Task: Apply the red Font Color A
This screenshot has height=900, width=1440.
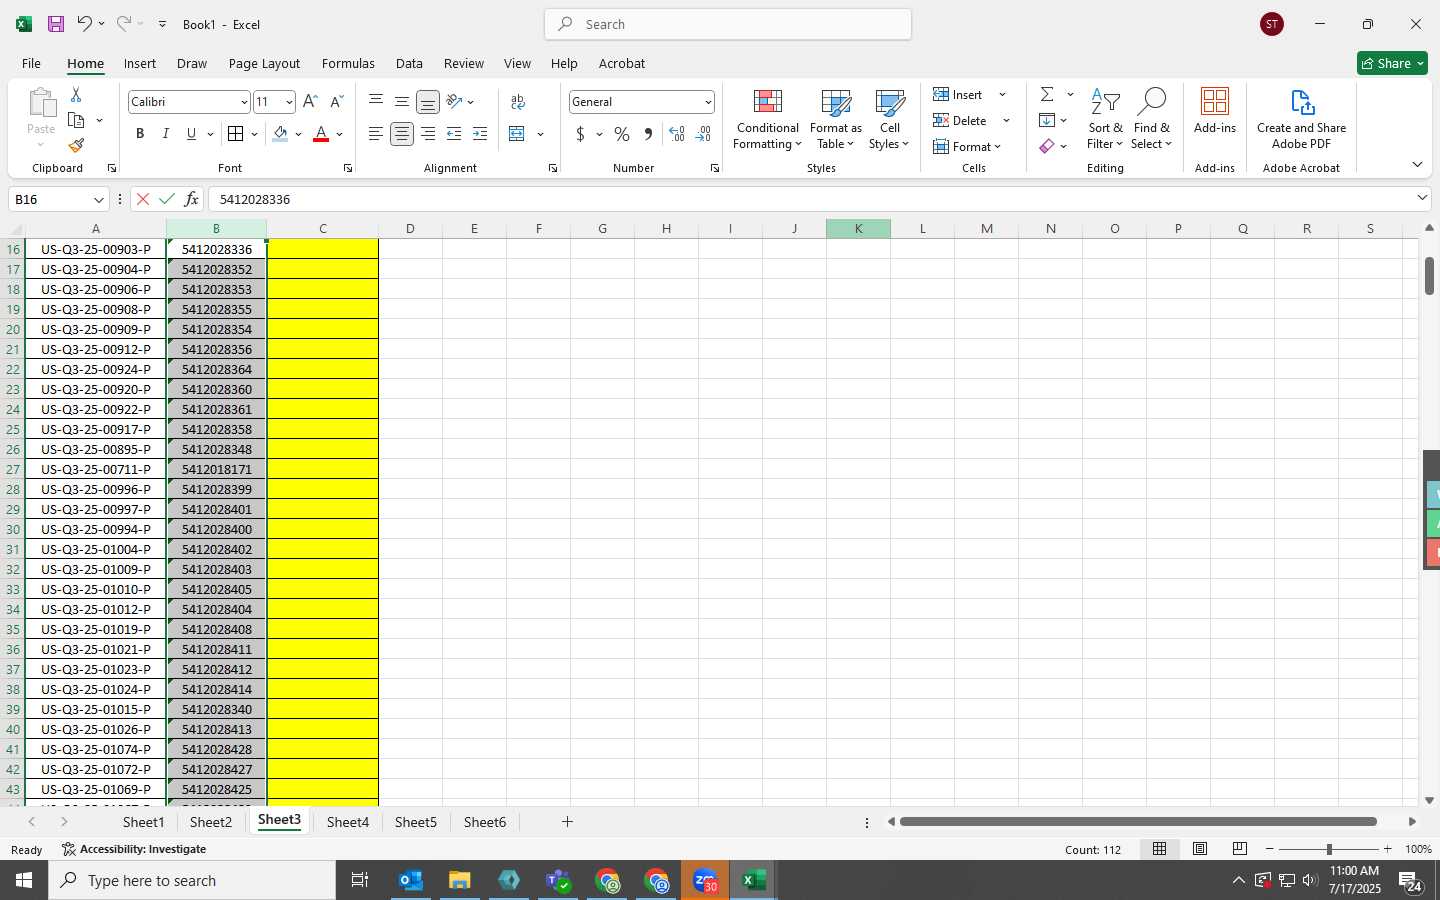Action: 321,134
